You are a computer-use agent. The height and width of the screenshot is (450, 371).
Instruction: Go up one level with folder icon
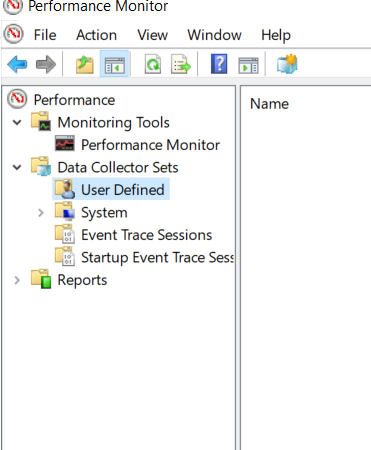(85, 64)
